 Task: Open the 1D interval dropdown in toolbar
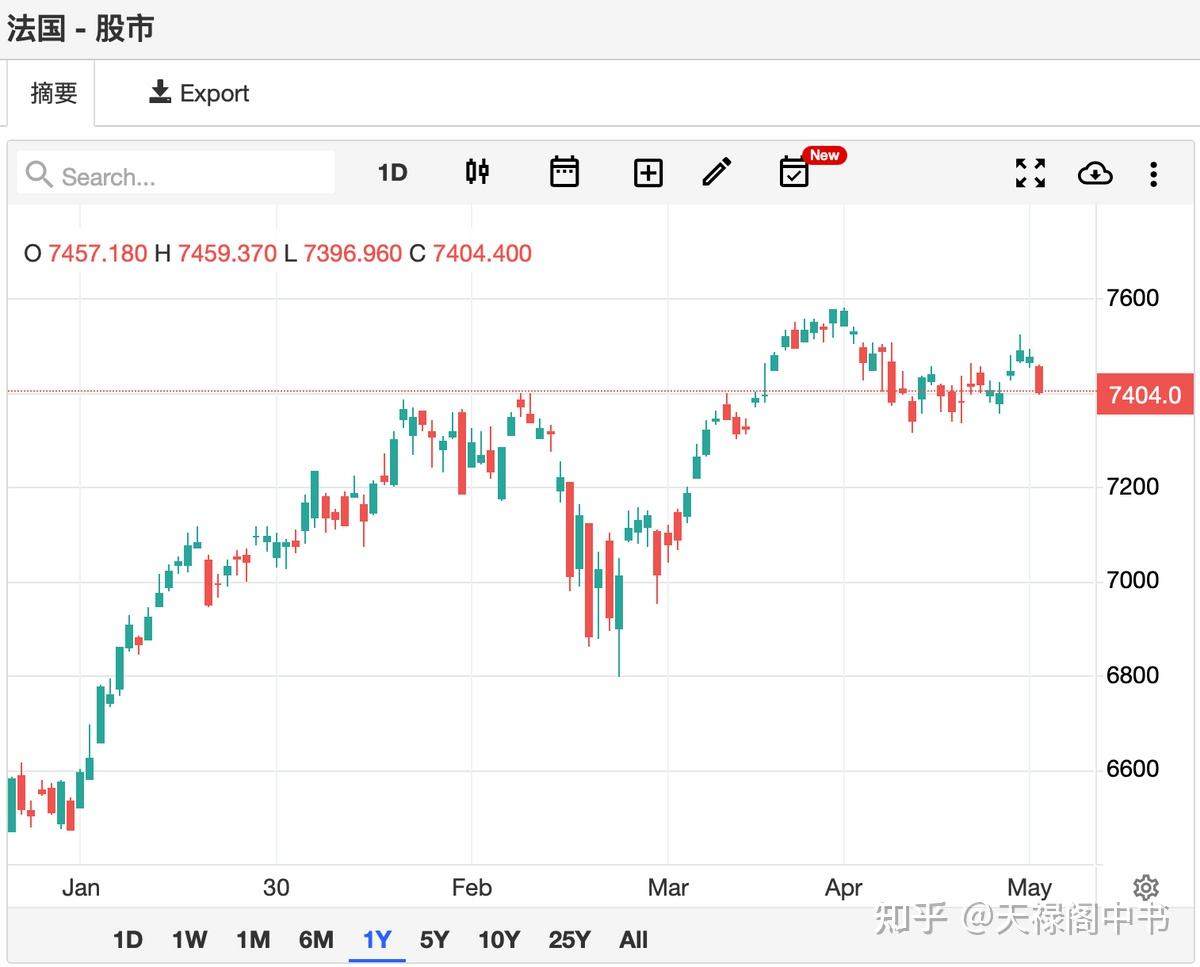coord(392,173)
